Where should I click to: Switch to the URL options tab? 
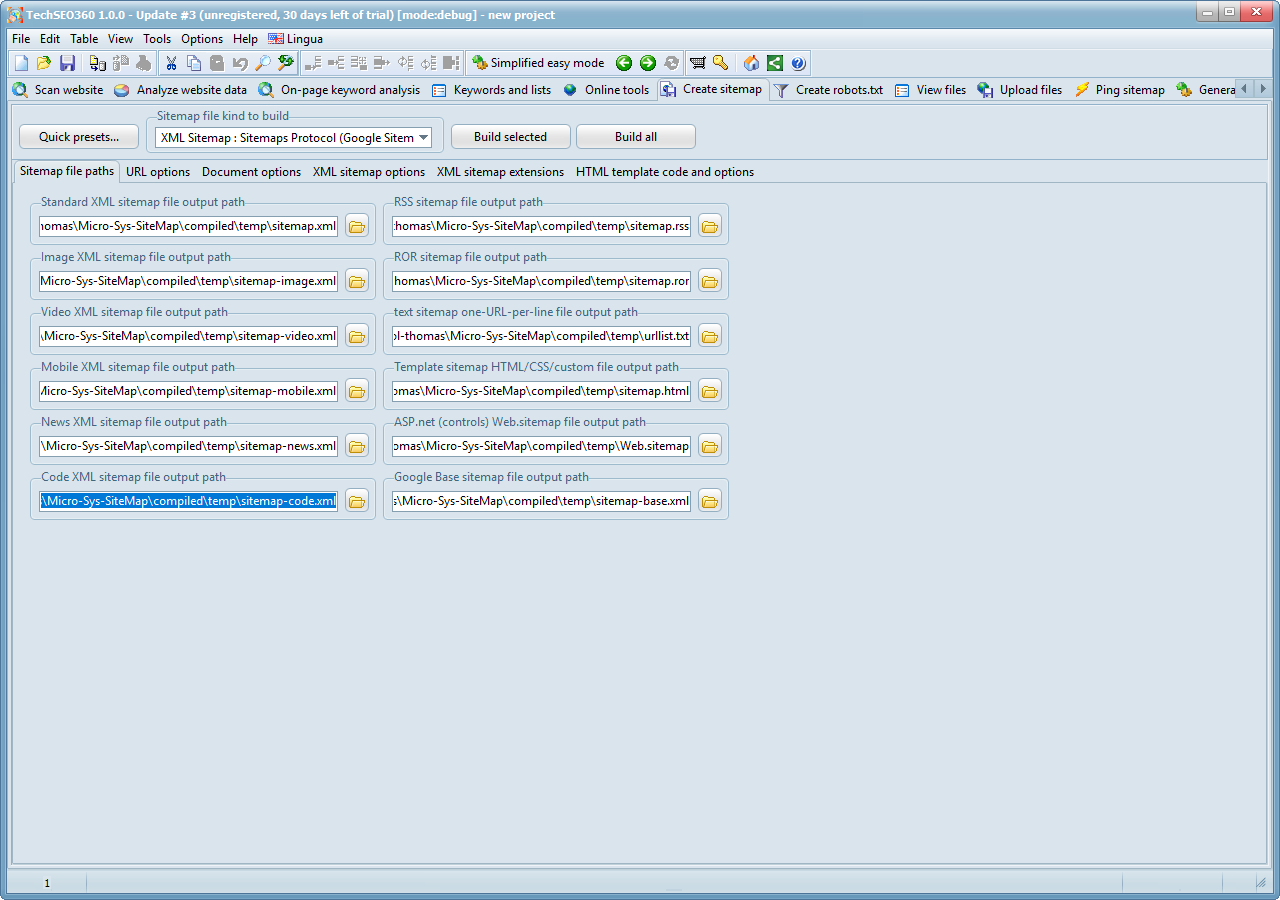[x=158, y=172]
